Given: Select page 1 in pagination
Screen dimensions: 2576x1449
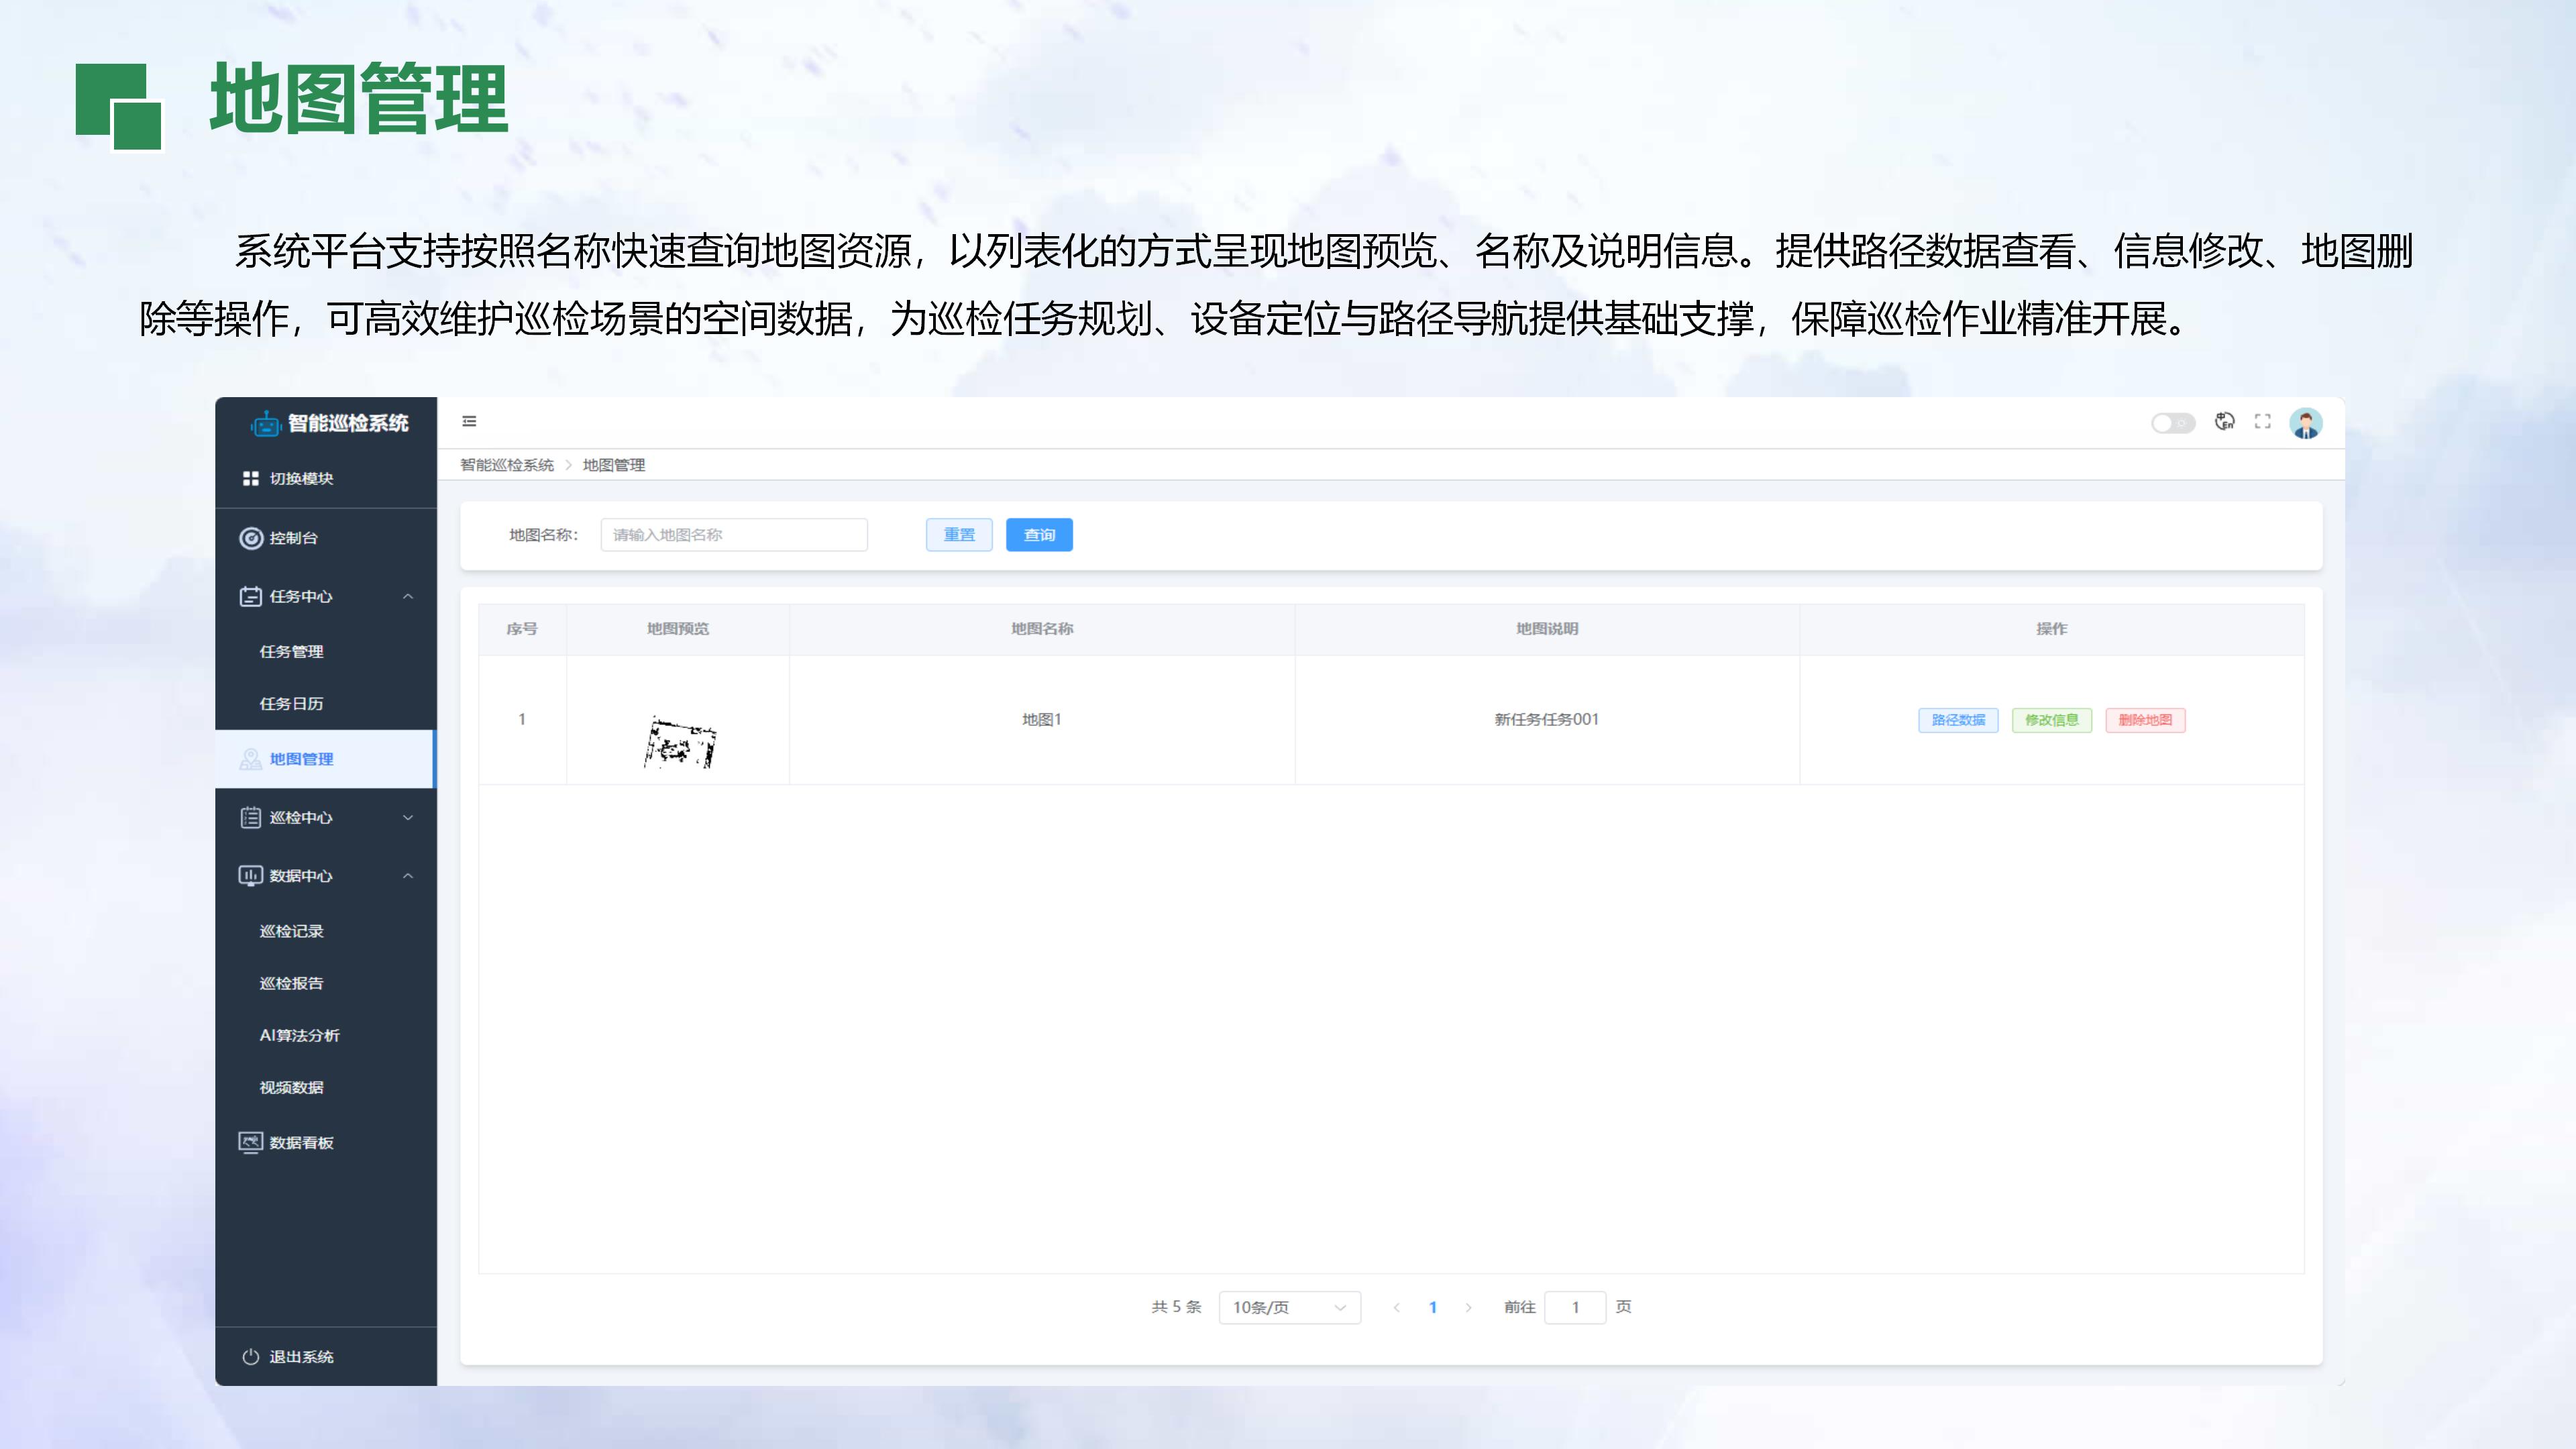Looking at the screenshot, I should (1433, 1308).
